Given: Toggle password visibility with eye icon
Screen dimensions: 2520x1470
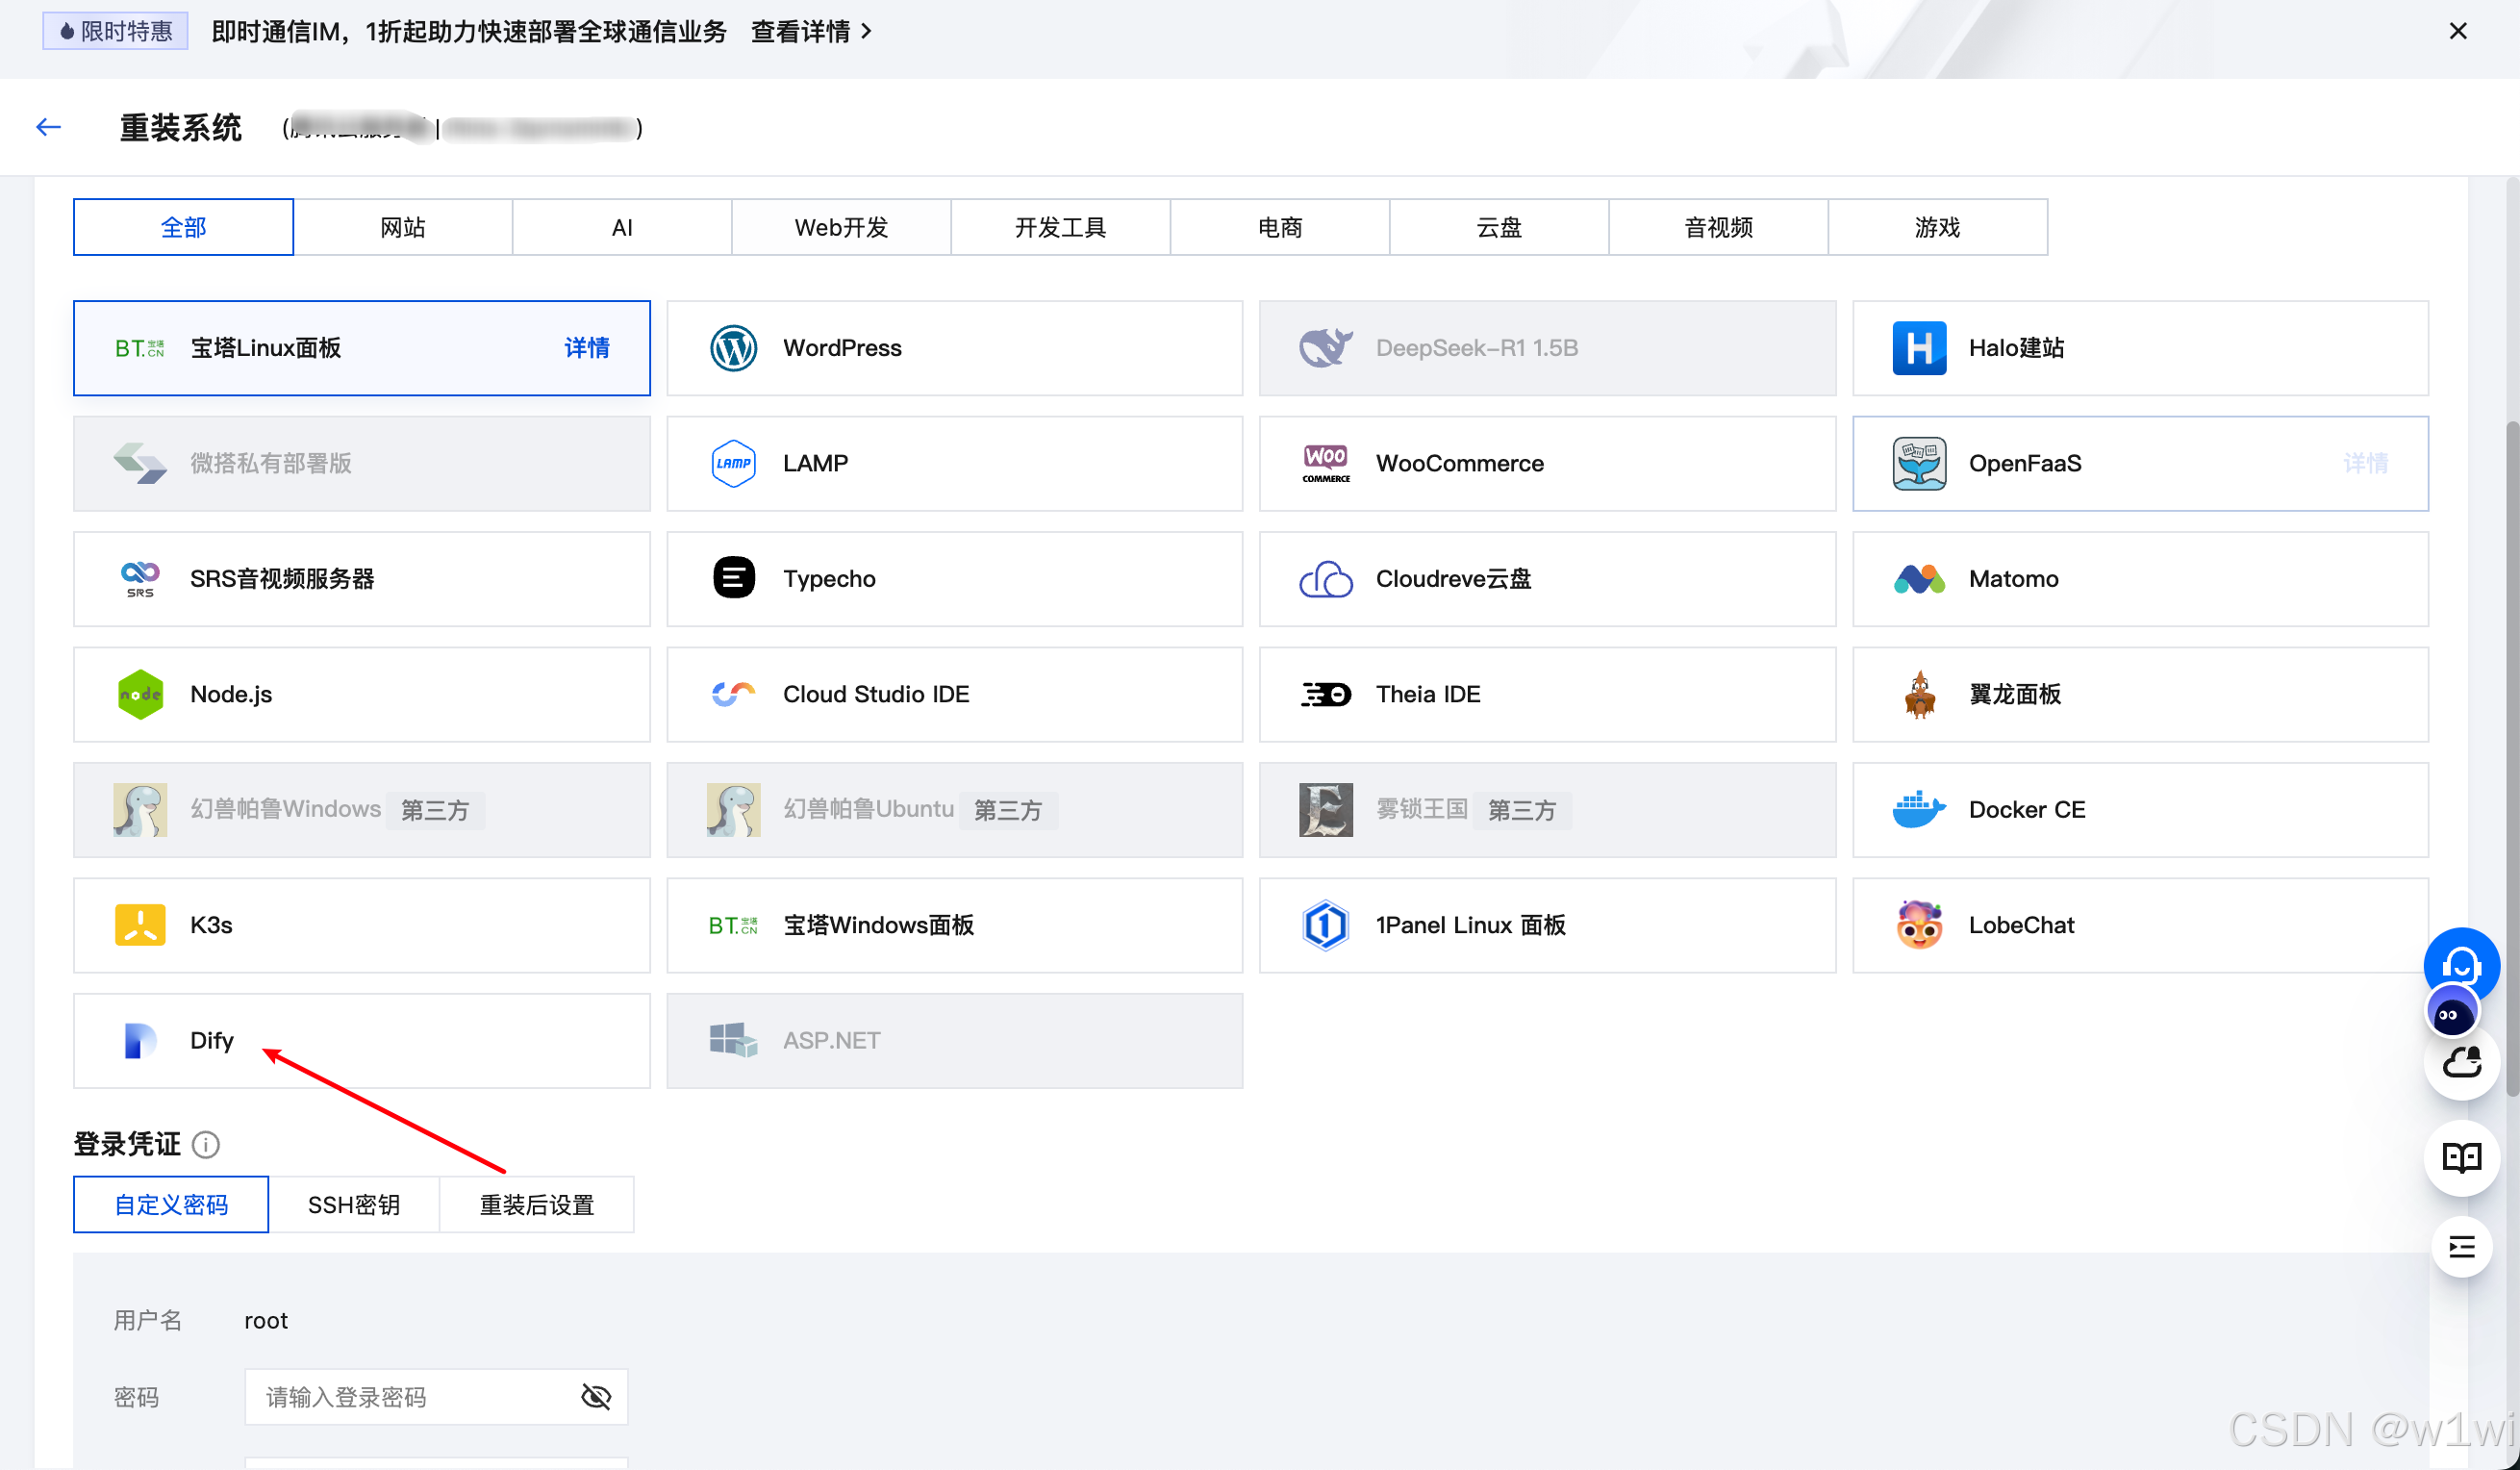Looking at the screenshot, I should 595,1396.
